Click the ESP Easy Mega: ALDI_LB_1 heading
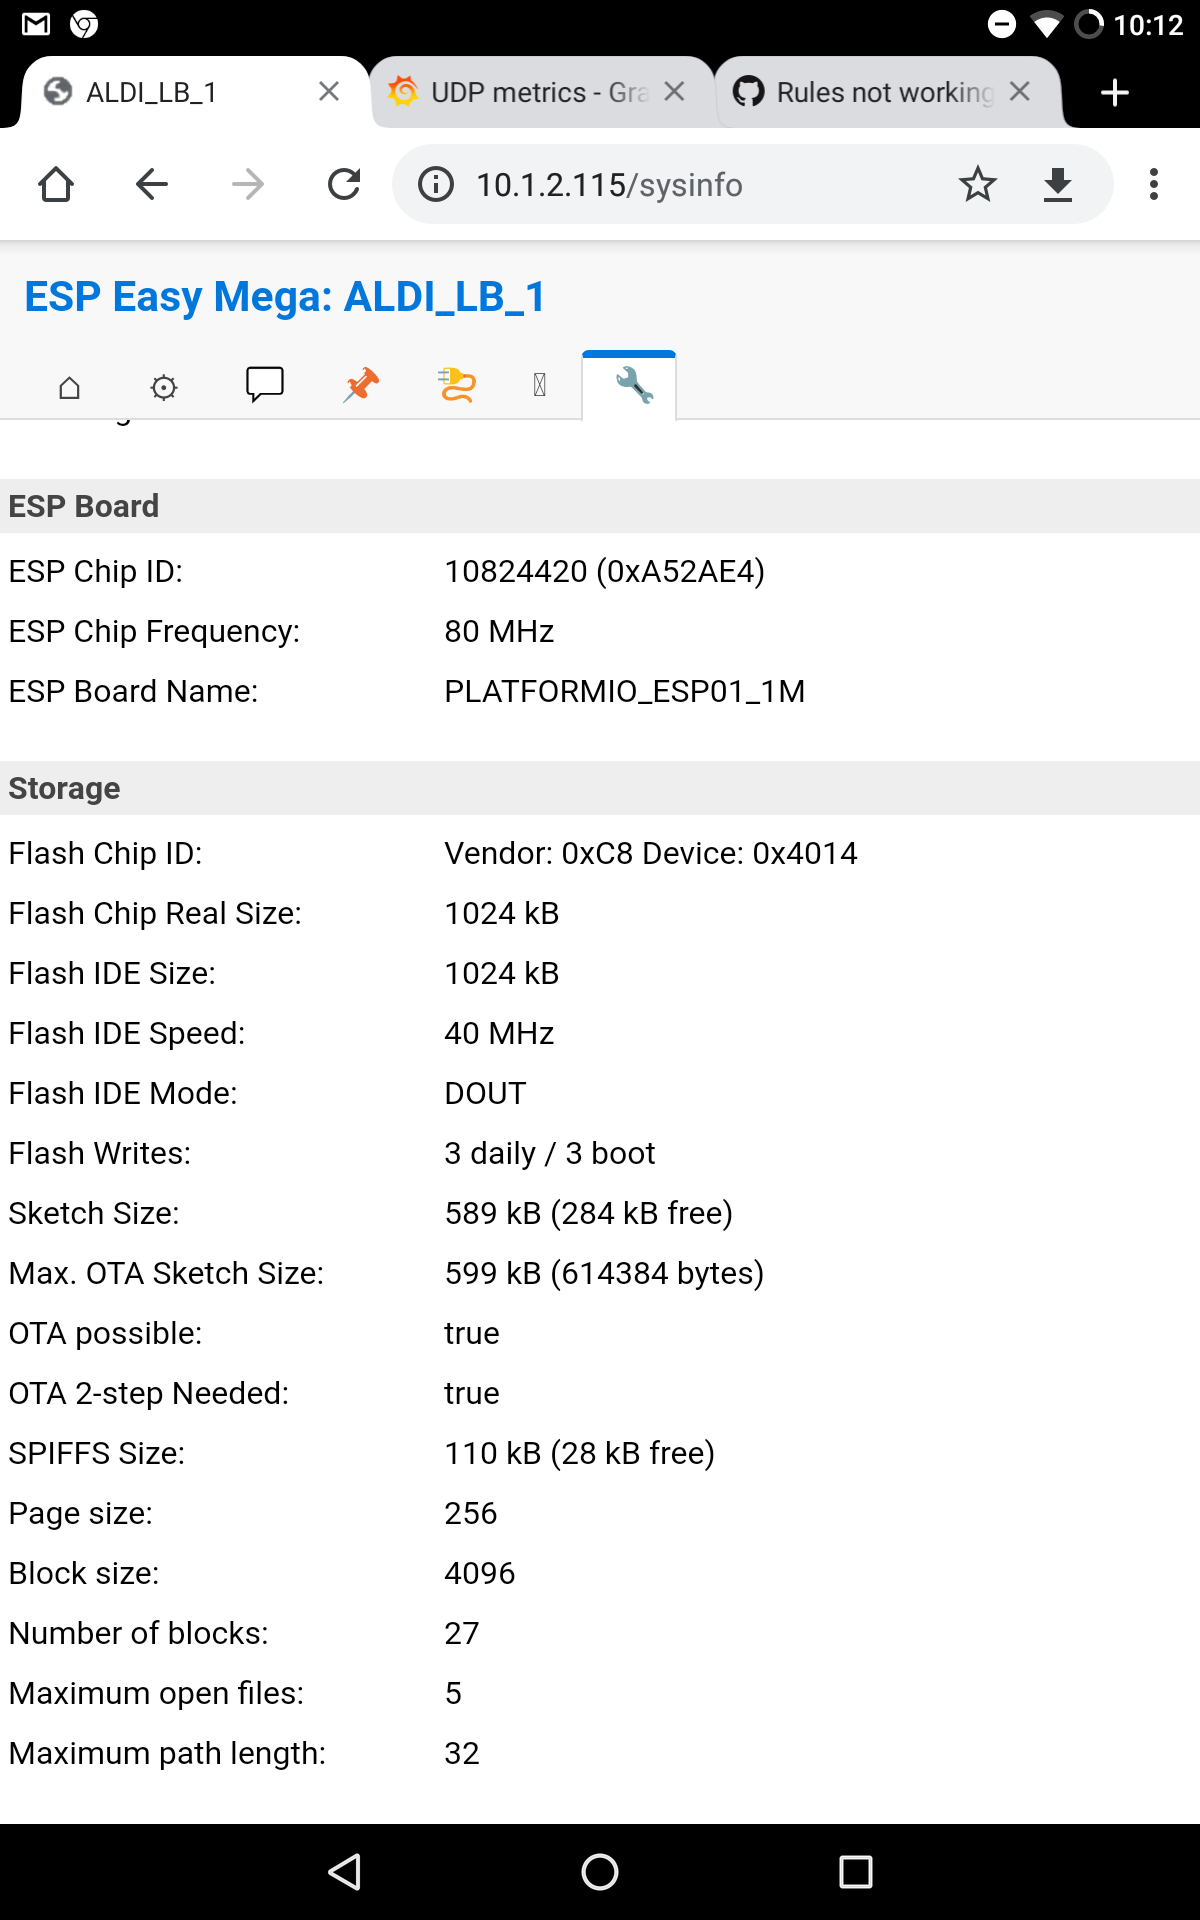Image resolution: width=1200 pixels, height=1920 pixels. pos(285,297)
